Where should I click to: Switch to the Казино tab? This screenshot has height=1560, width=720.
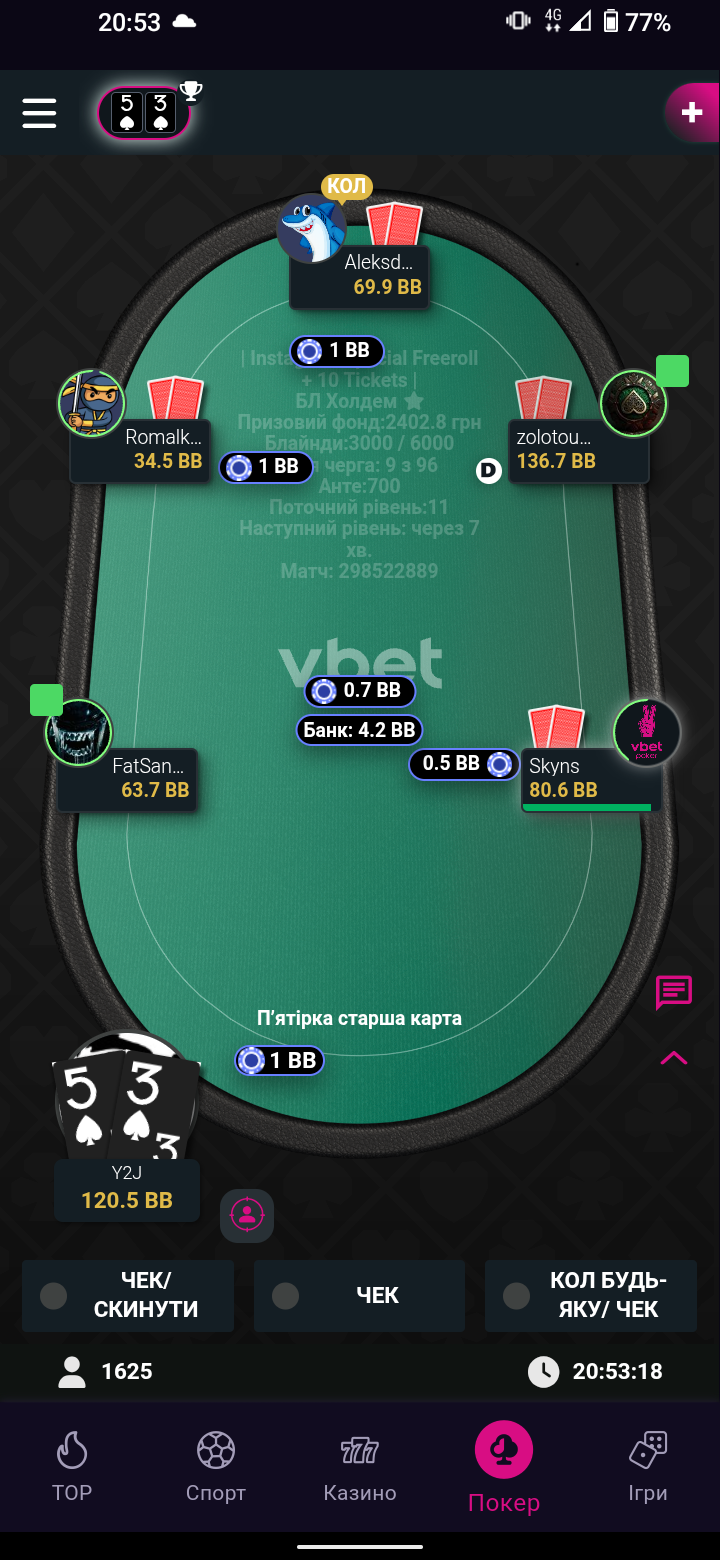[x=360, y=1466]
